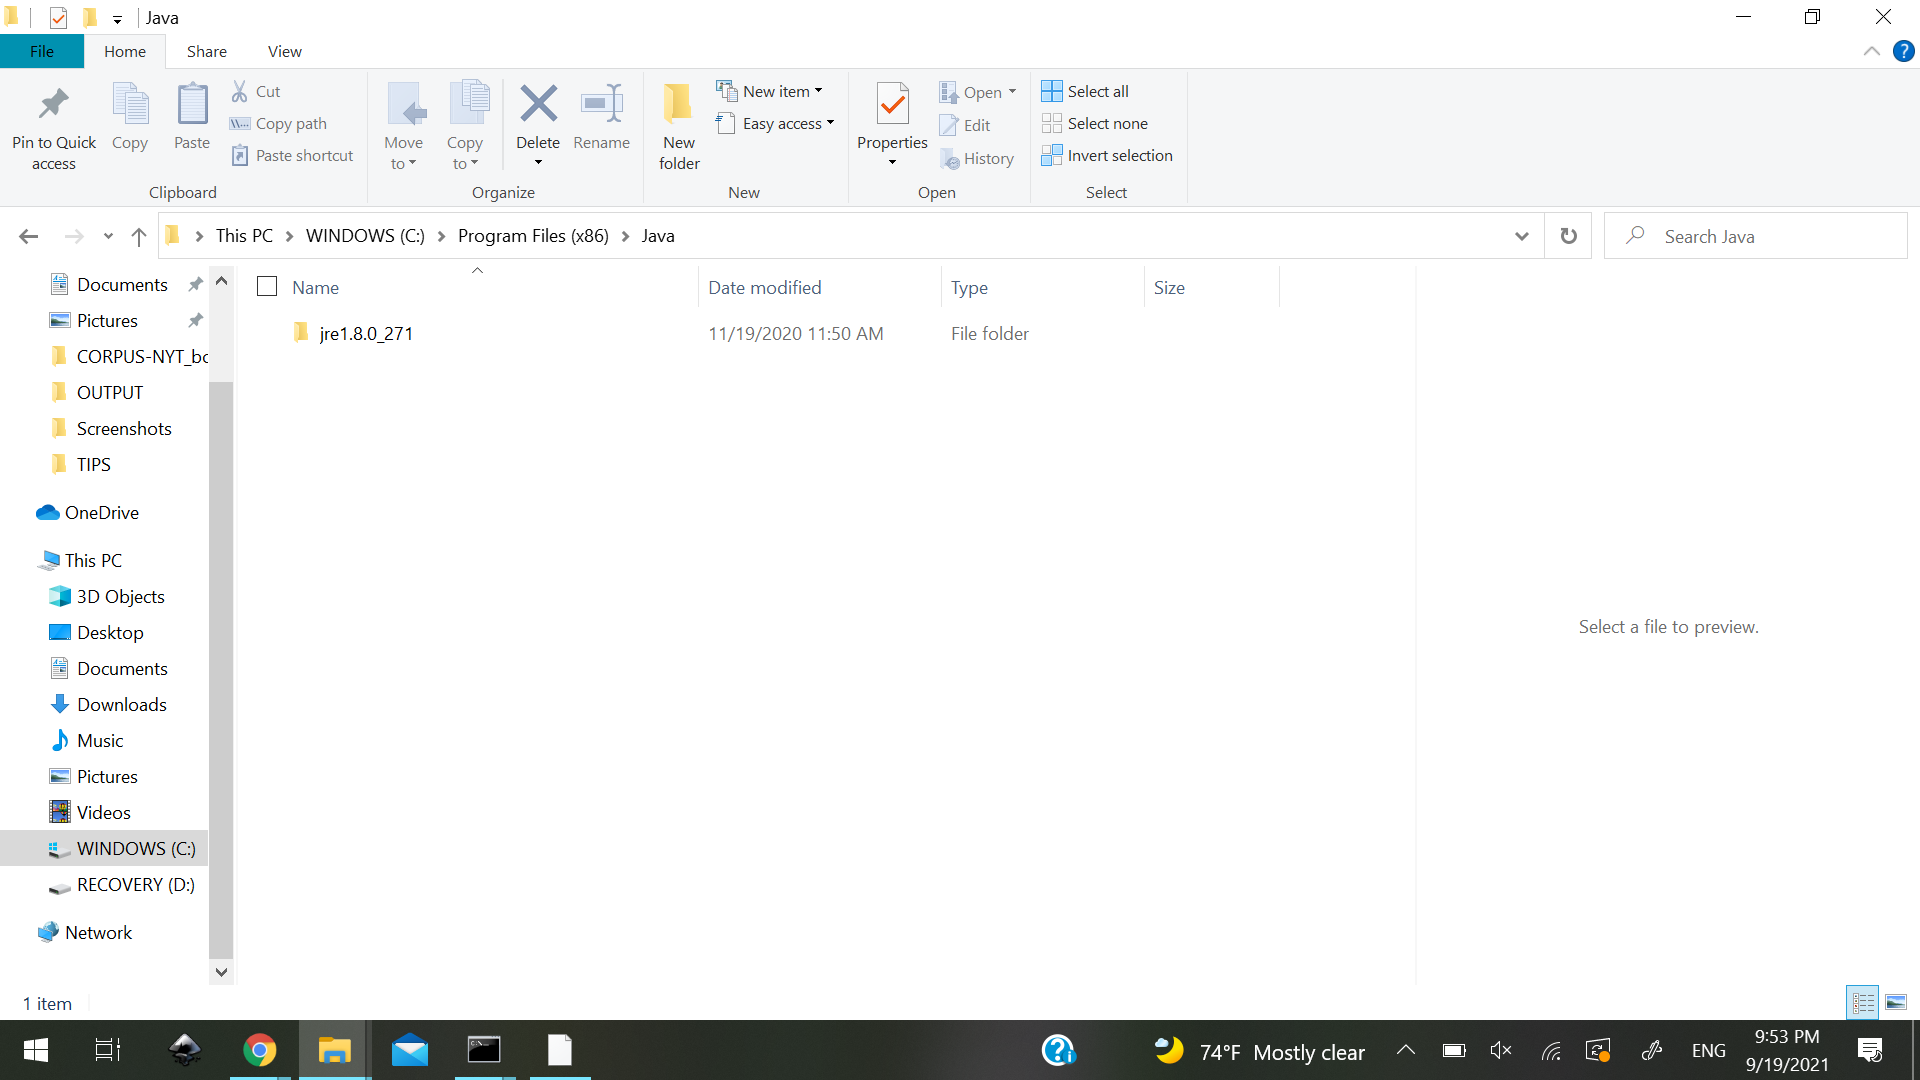This screenshot has height=1080, width=1920.
Task: Click the Copy path icon
Action: tap(278, 123)
